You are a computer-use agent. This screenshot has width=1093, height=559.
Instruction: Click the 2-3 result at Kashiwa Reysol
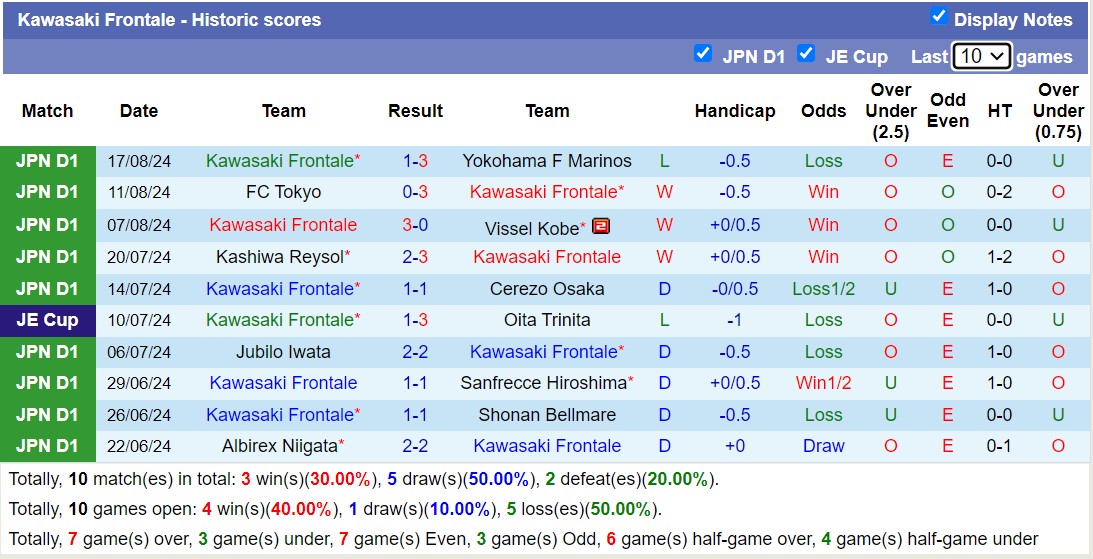point(415,256)
